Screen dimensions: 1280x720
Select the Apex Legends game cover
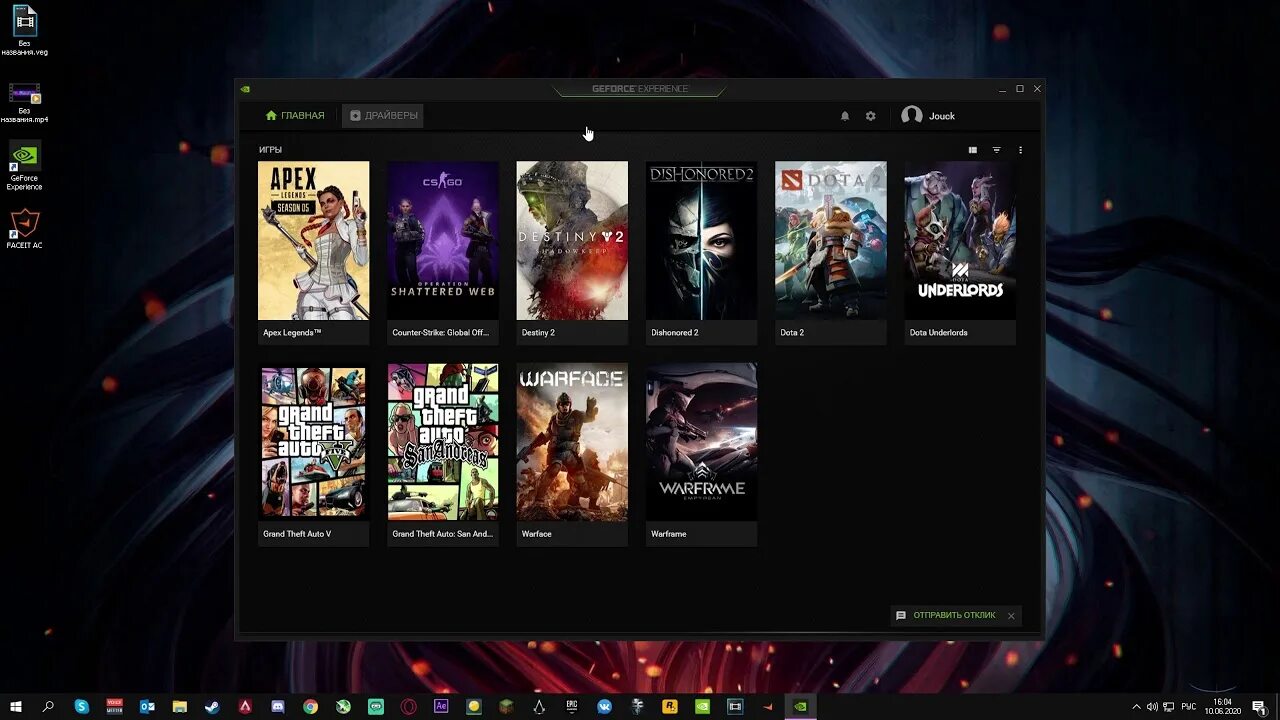tap(314, 241)
